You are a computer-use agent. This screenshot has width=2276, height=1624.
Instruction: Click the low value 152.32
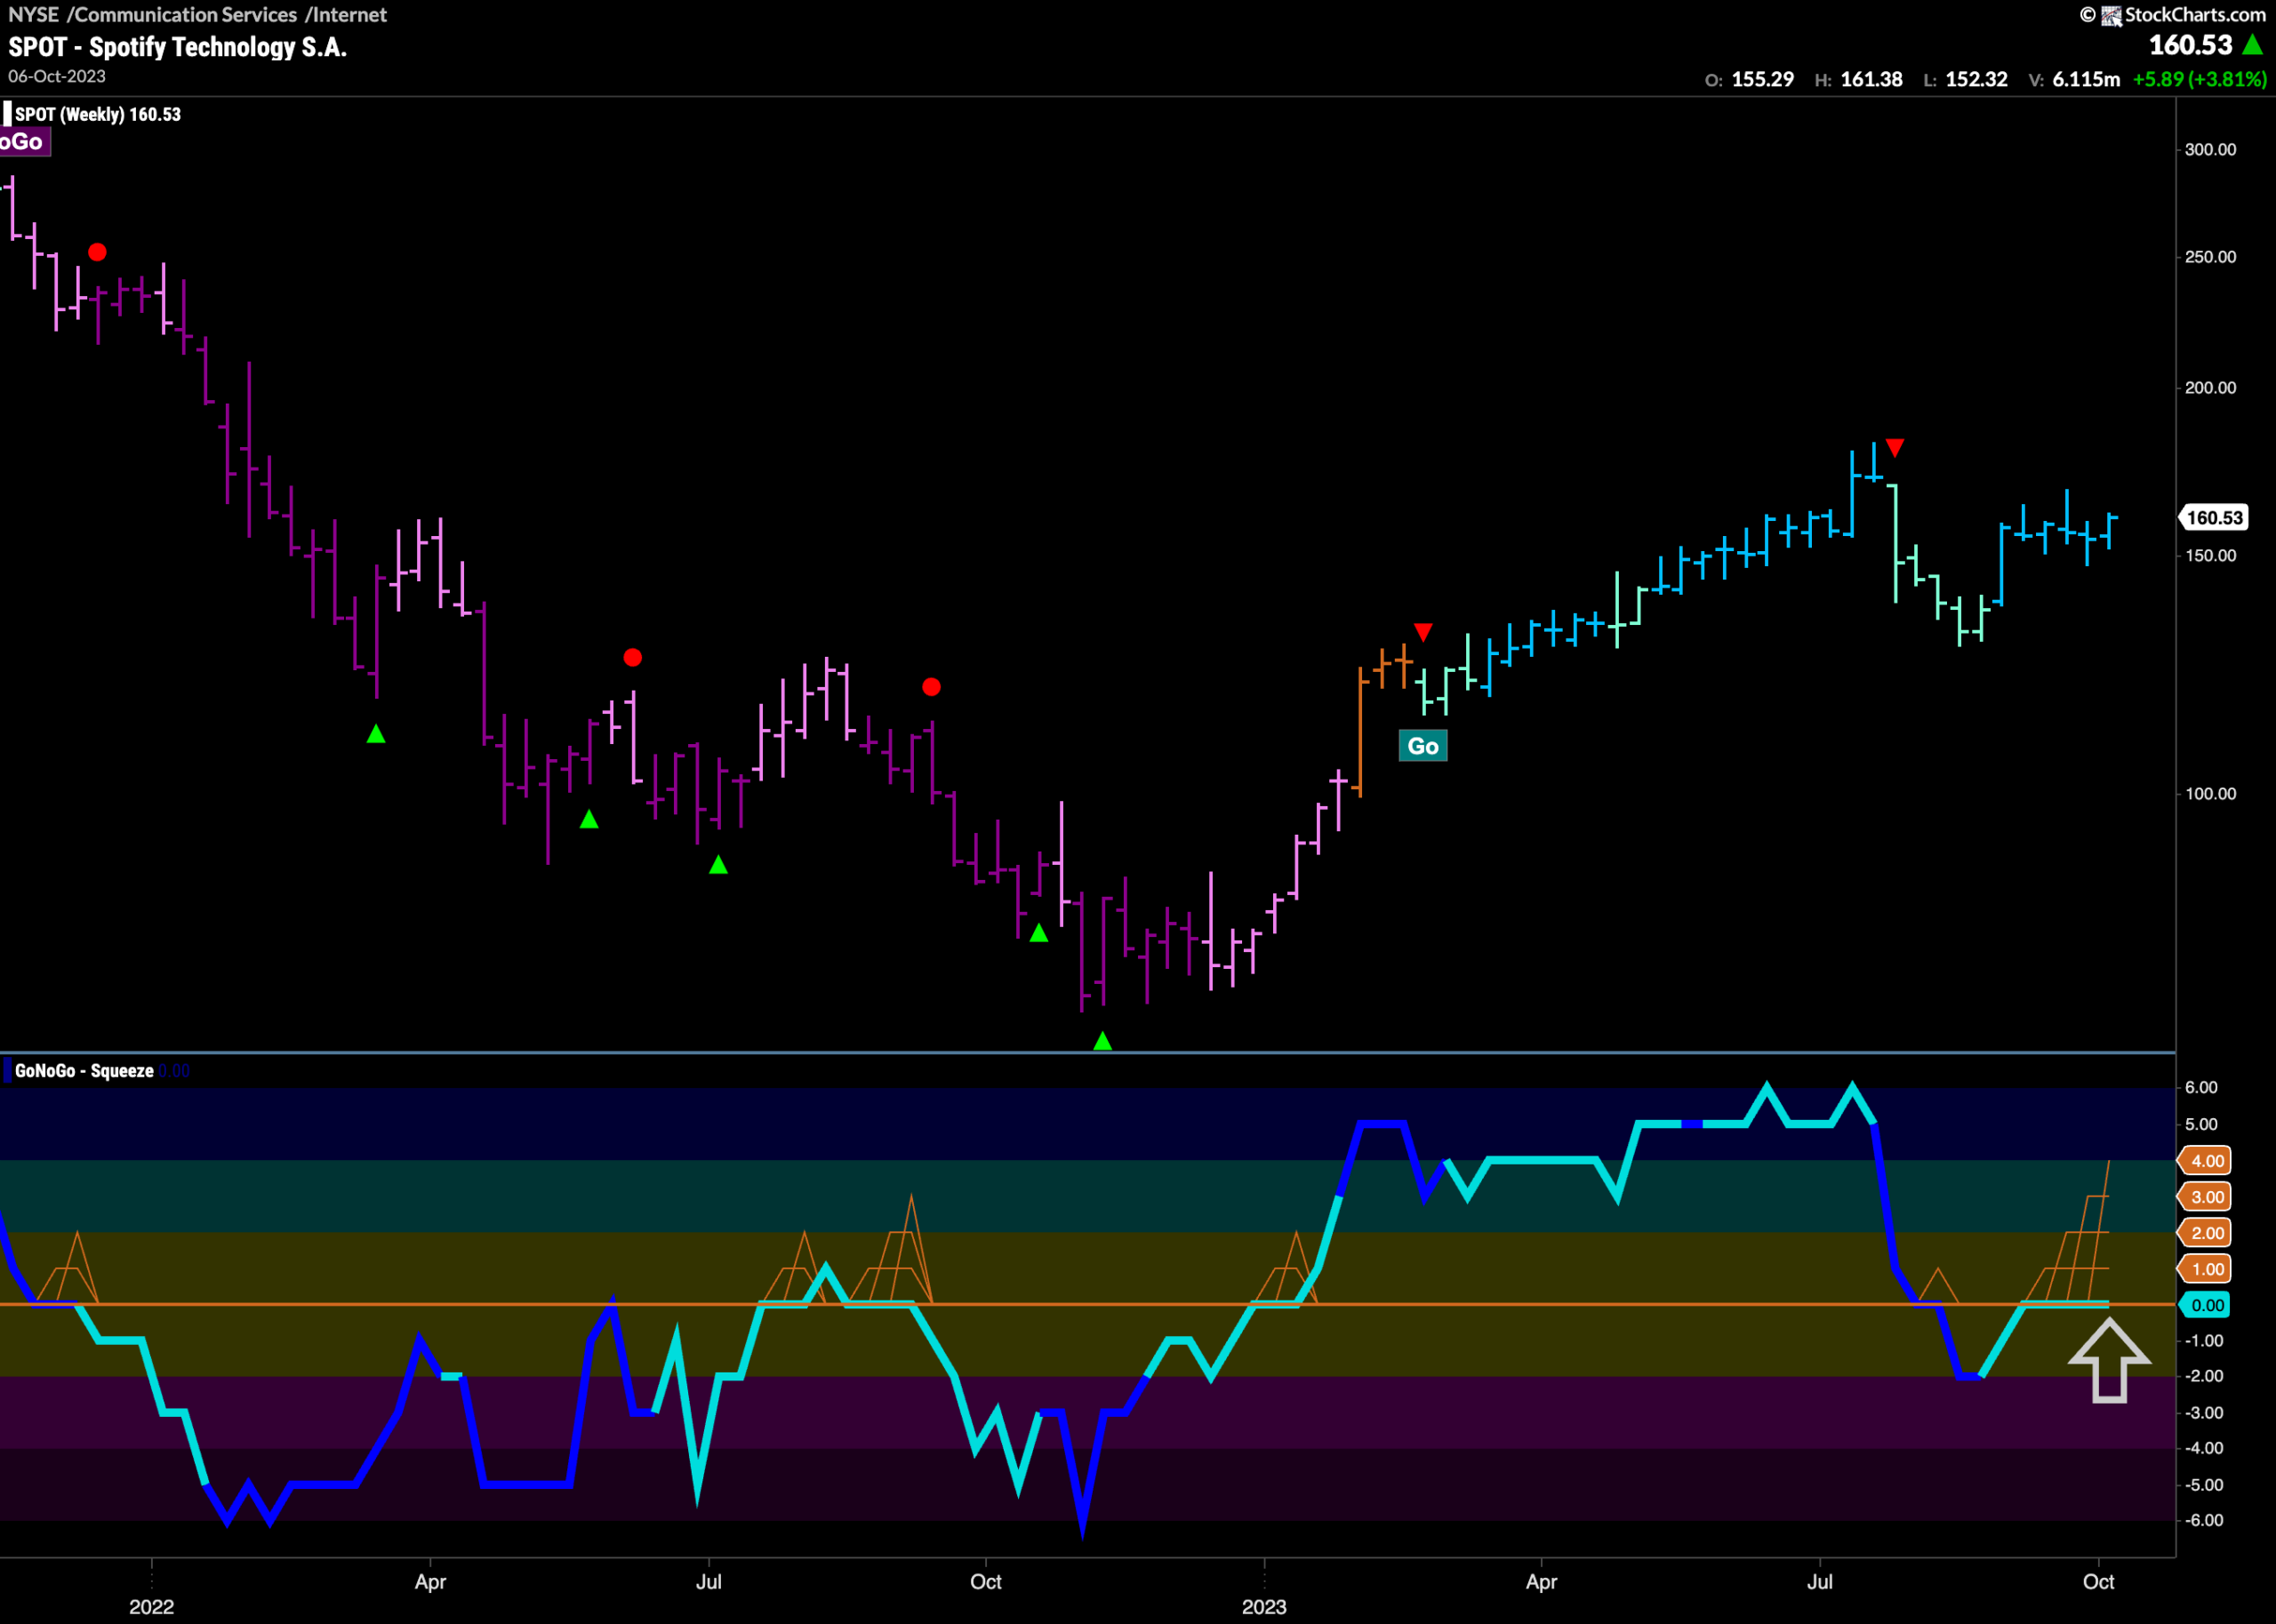(1976, 79)
